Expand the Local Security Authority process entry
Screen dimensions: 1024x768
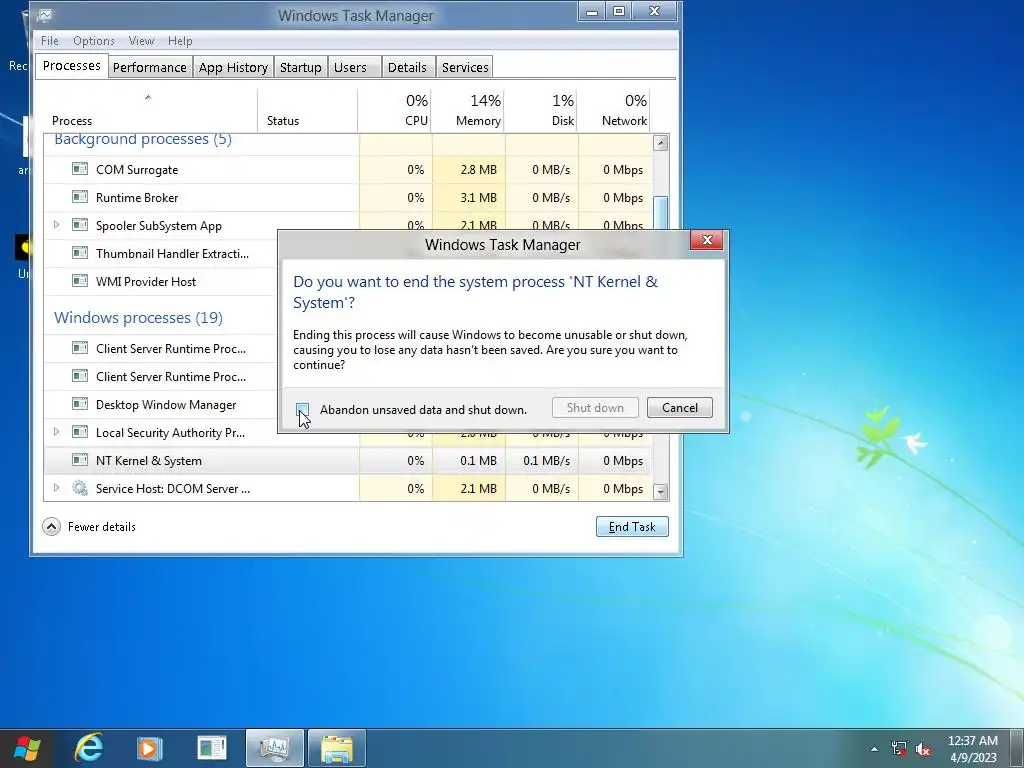(56, 432)
